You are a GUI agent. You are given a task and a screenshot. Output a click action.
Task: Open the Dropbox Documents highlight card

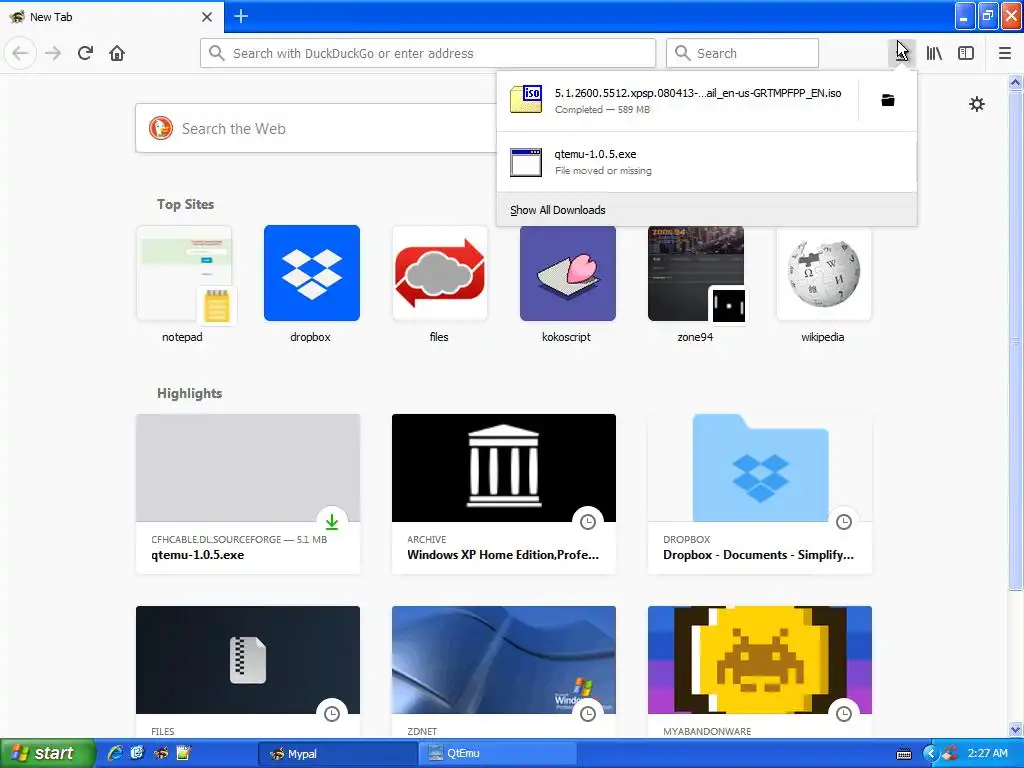(x=760, y=494)
